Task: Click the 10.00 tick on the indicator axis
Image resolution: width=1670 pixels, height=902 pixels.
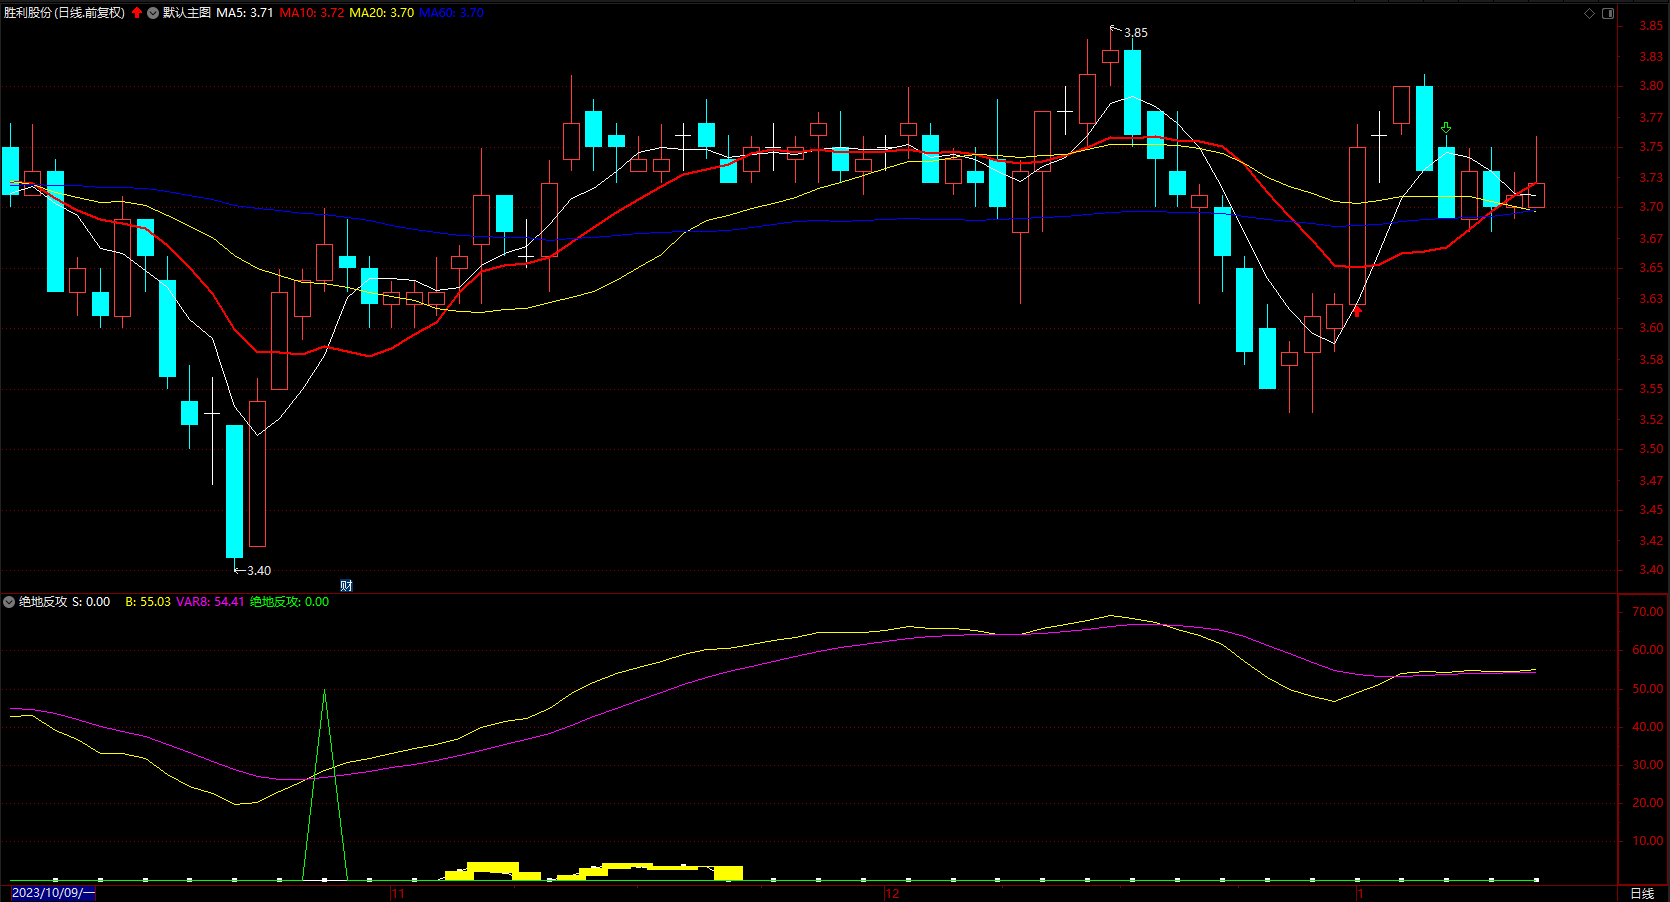Action: [x=1648, y=841]
